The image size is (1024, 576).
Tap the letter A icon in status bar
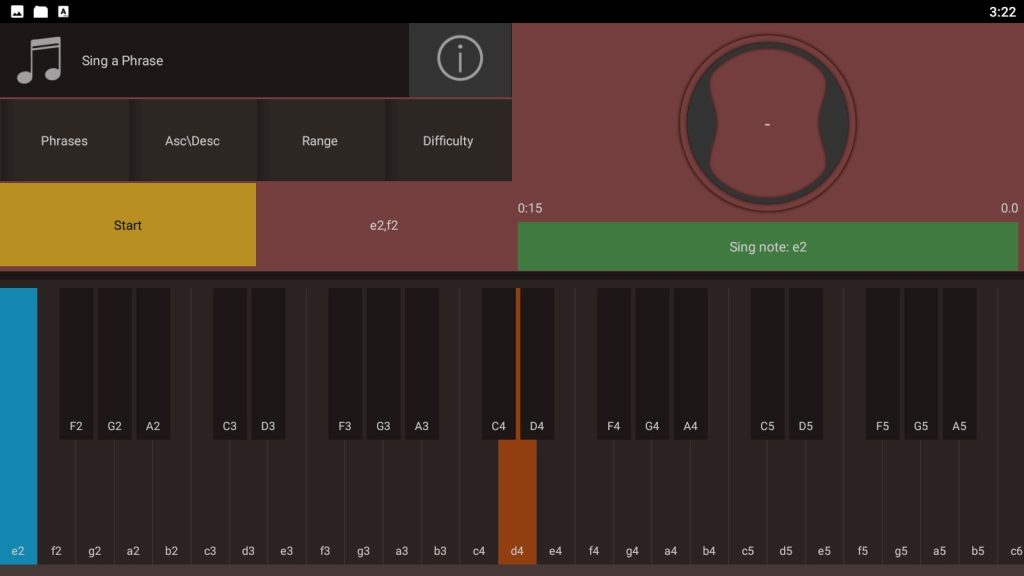tap(63, 11)
